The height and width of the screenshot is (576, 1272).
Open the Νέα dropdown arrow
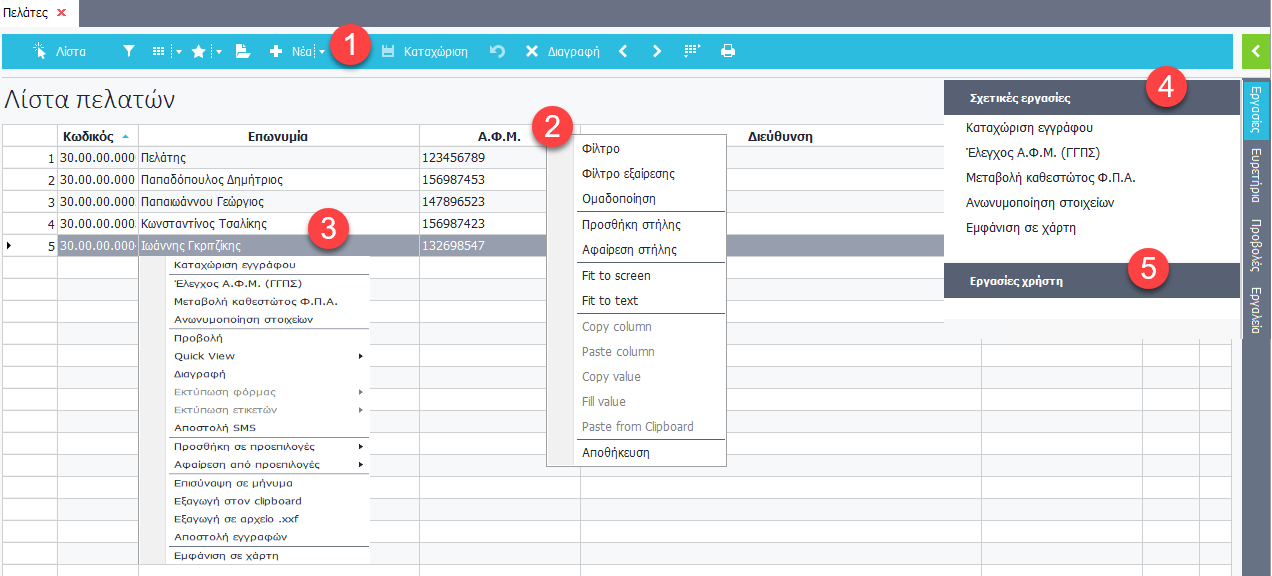pos(323,52)
